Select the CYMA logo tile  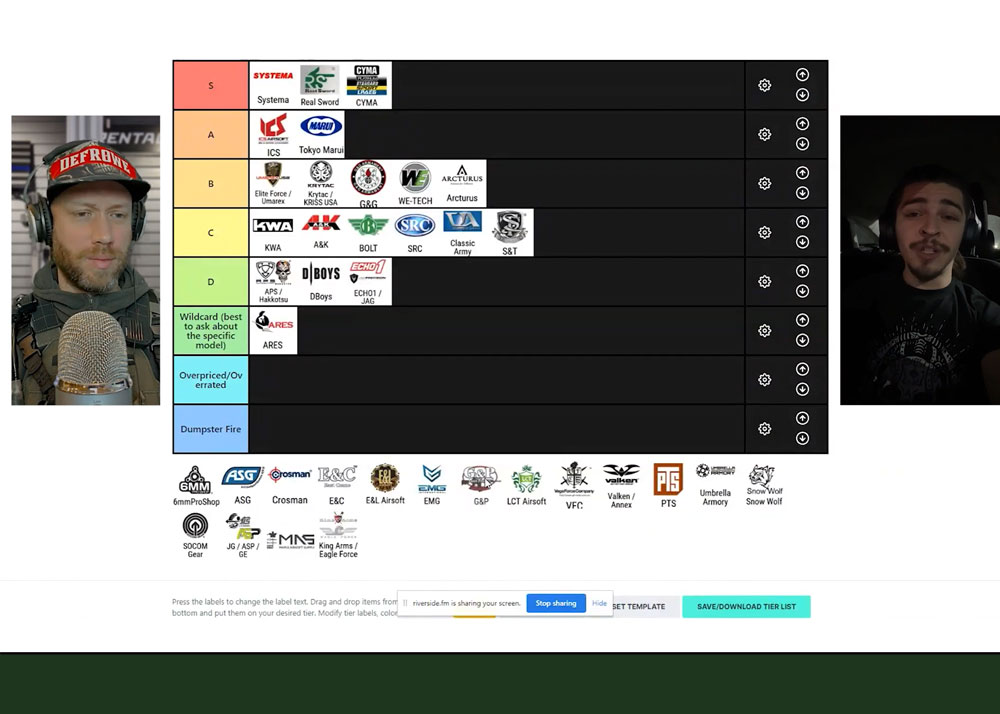(367, 85)
